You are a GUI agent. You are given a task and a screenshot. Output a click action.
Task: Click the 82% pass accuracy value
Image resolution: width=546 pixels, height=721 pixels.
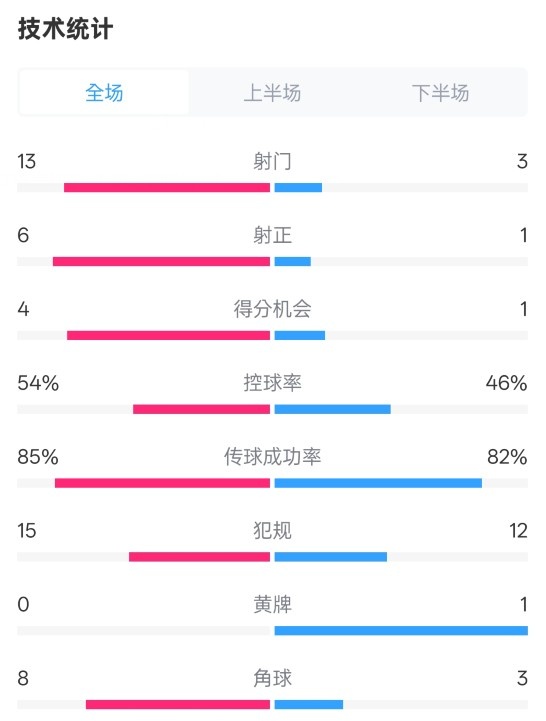pyautogui.click(x=507, y=457)
